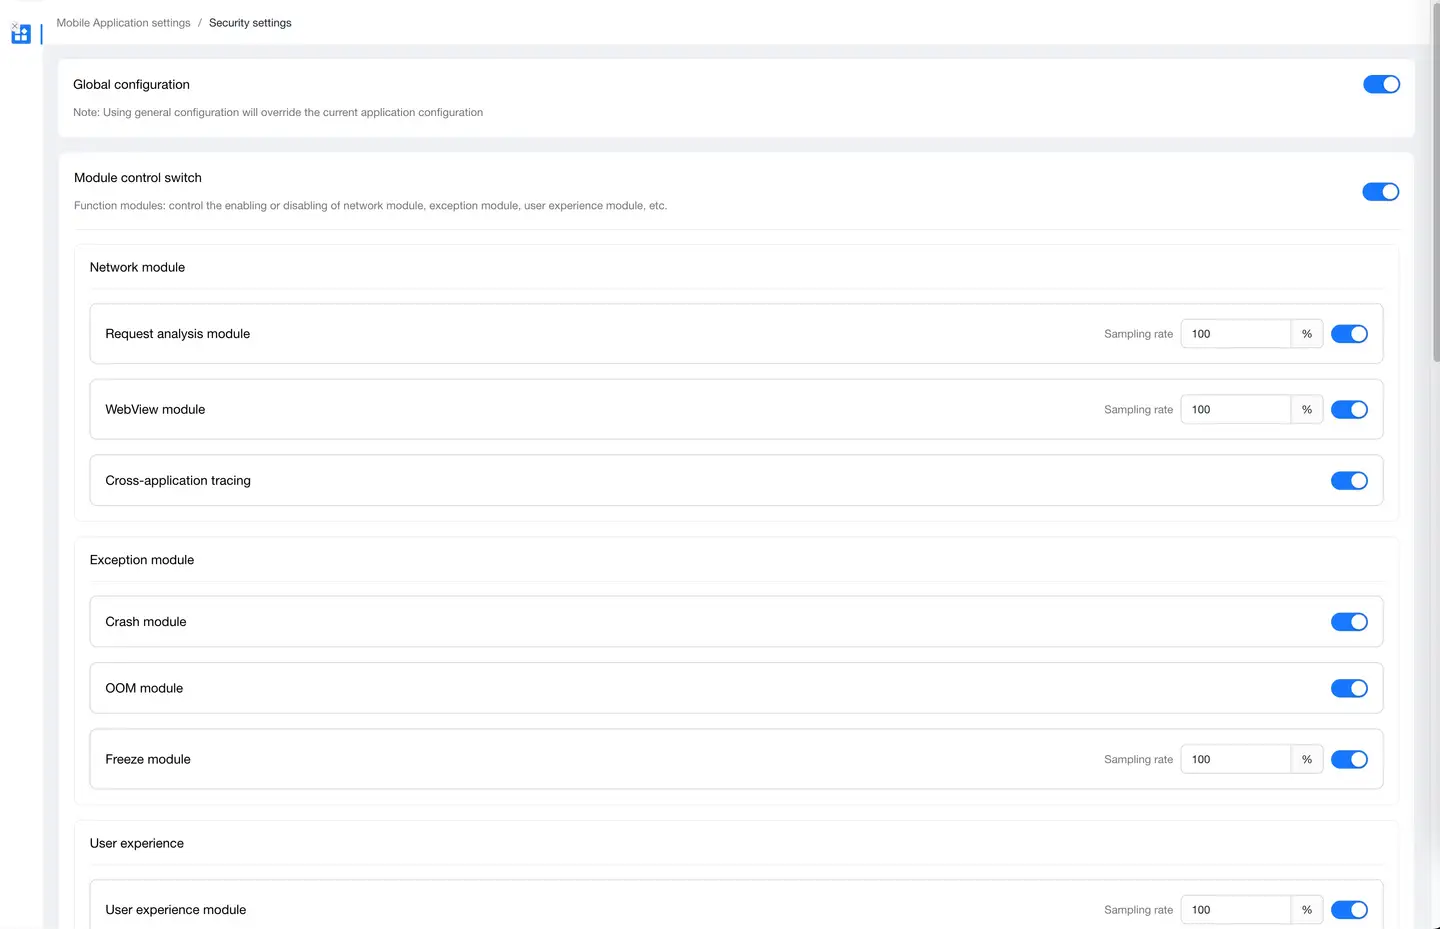This screenshot has width=1440, height=929.
Task: Disable the Module control switch
Action: pos(1380,192)
